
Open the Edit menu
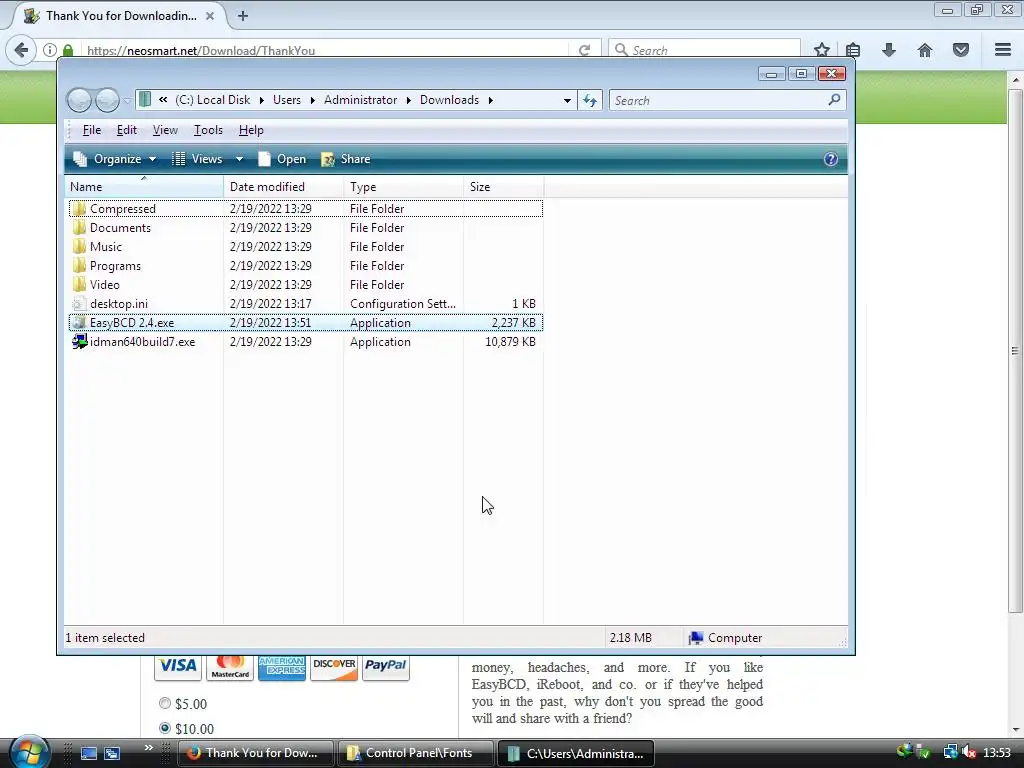pos(127,130)
